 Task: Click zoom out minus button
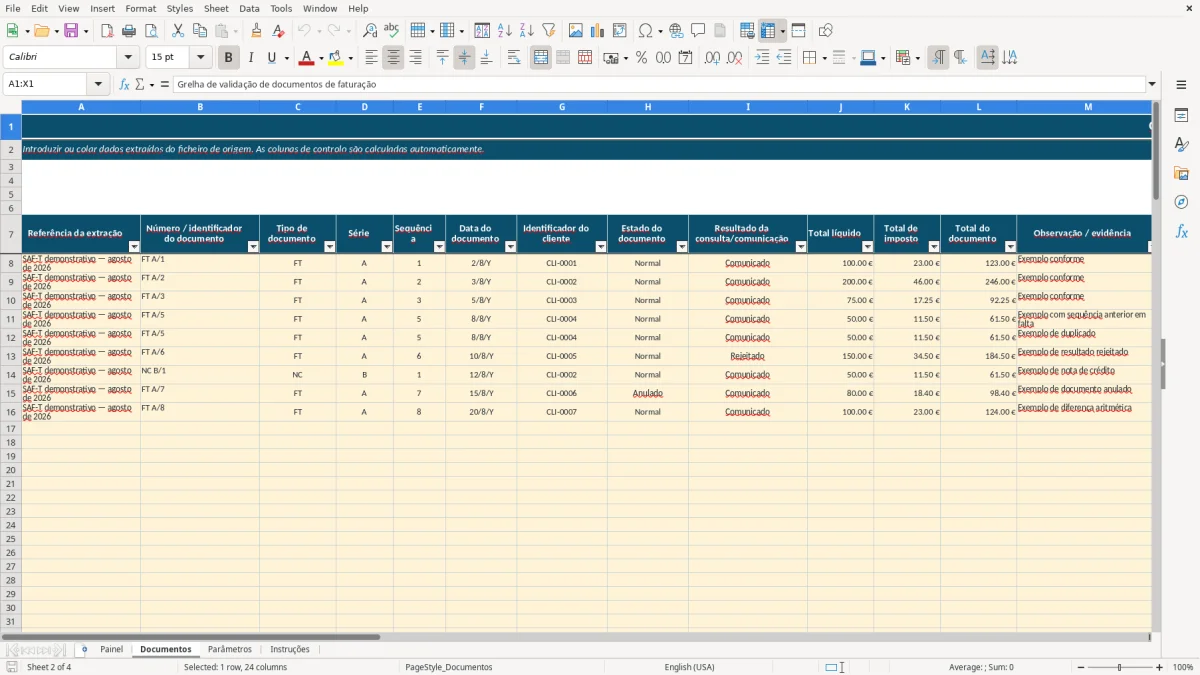tap(1081, 667)
